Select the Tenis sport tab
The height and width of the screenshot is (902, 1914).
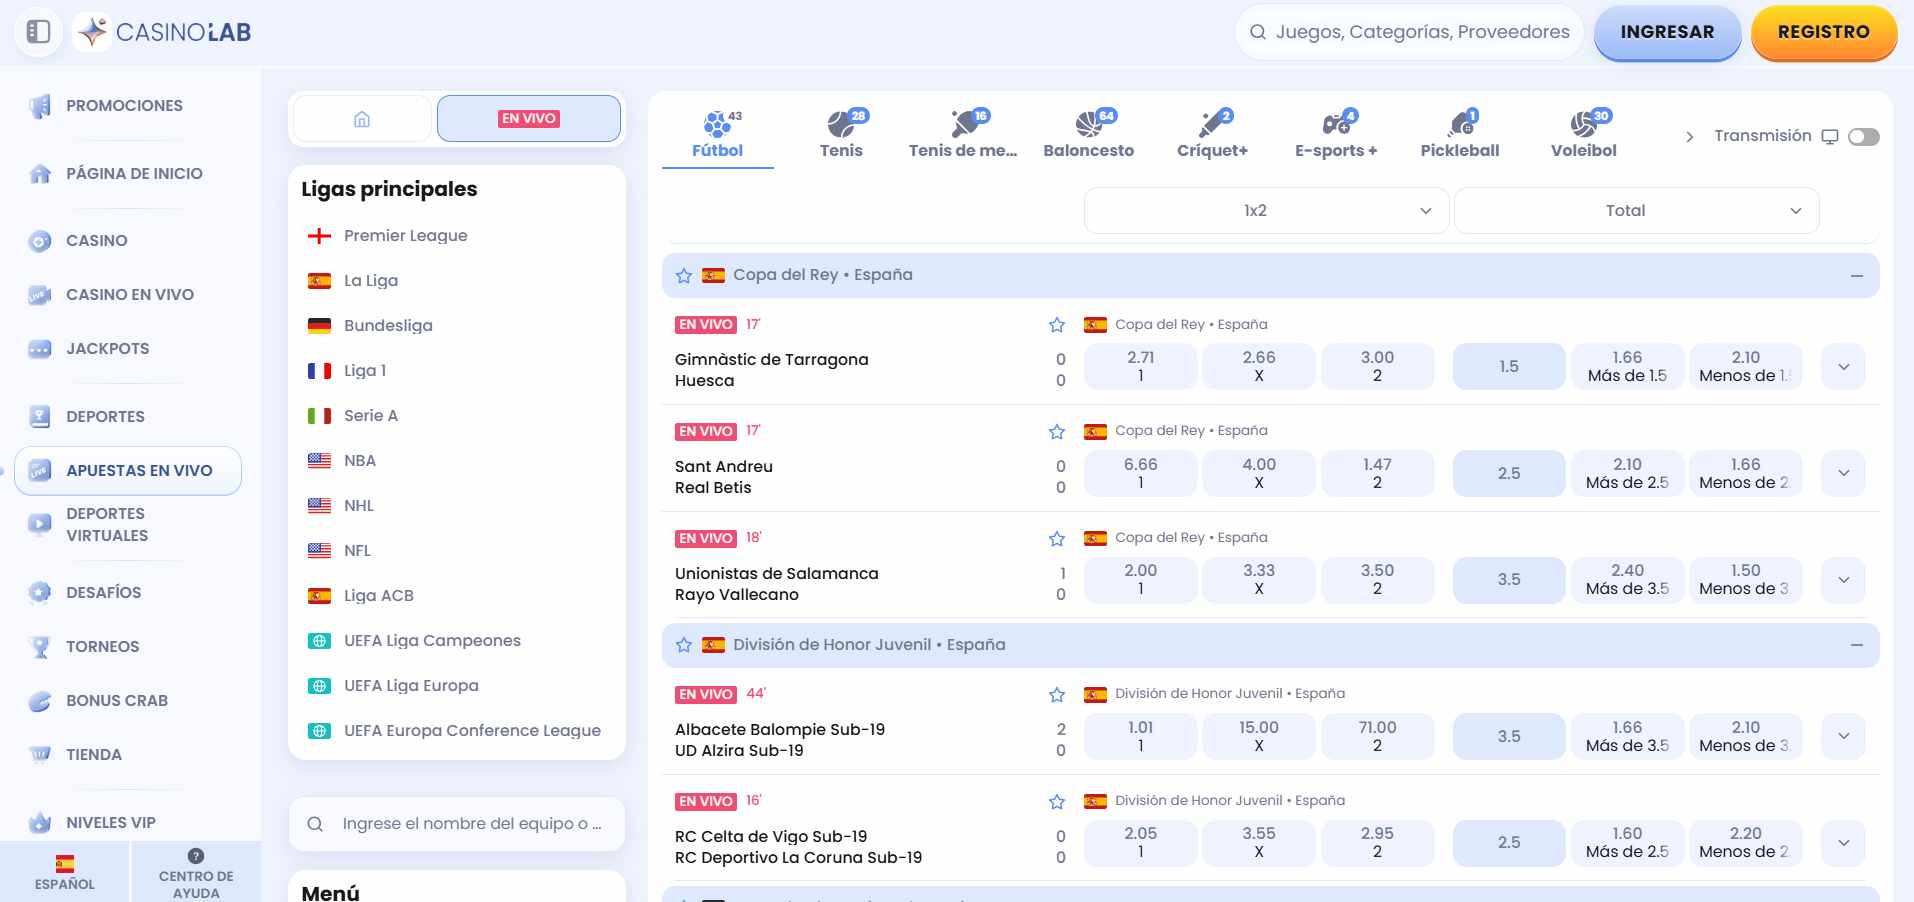pos(841,135)
